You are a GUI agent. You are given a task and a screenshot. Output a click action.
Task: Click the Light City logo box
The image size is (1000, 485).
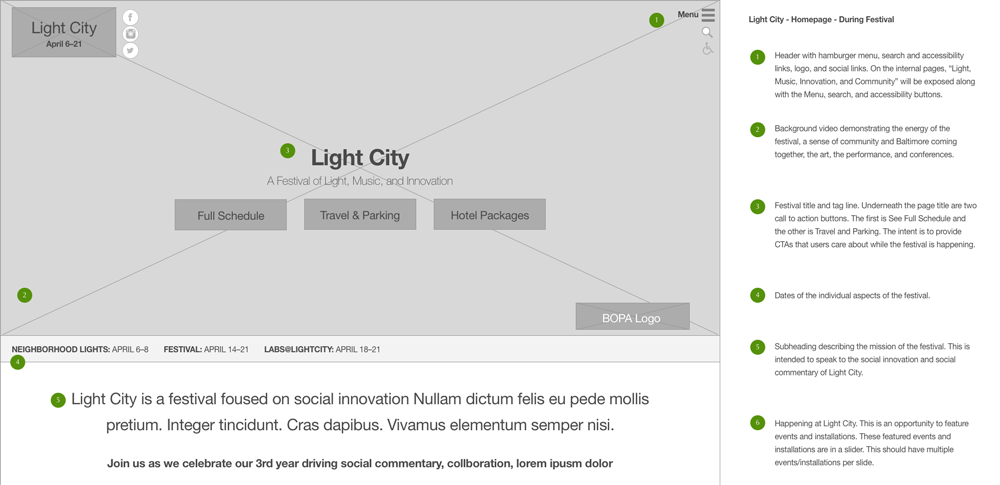(64, 33)
